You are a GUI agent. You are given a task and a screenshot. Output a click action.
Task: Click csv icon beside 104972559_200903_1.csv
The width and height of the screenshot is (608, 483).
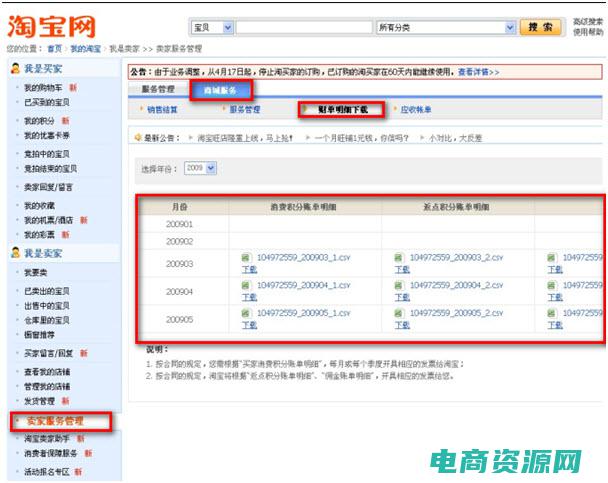[245, 257]
